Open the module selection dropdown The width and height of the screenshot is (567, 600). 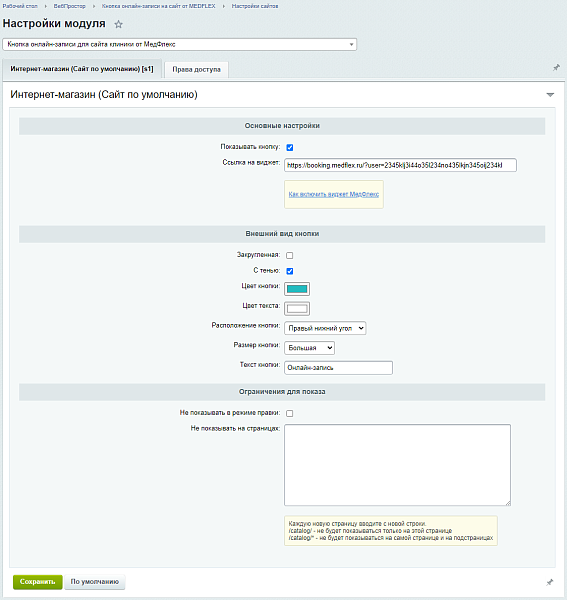179,44
